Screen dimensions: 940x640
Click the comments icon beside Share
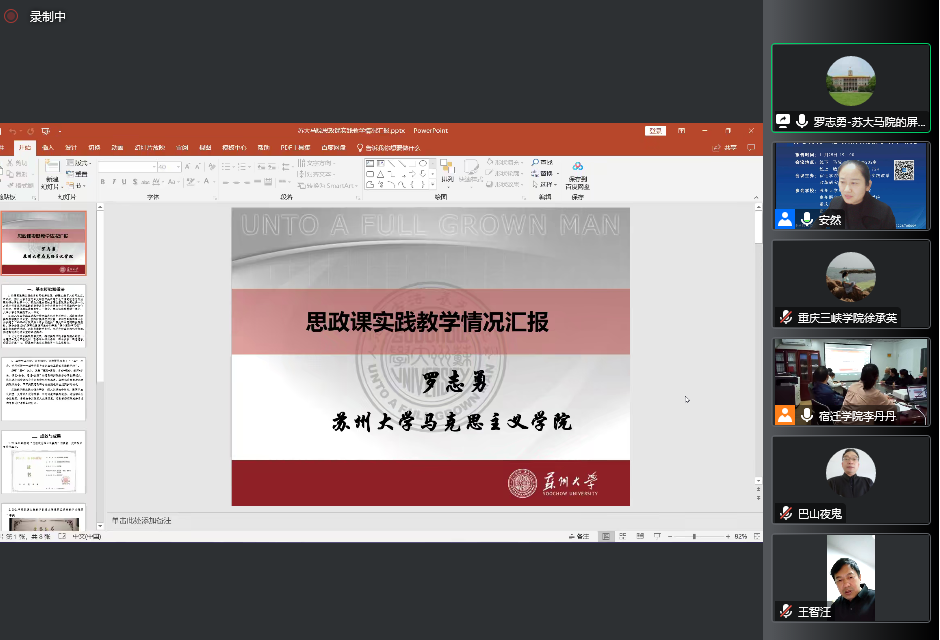click(x=749, y=147)
